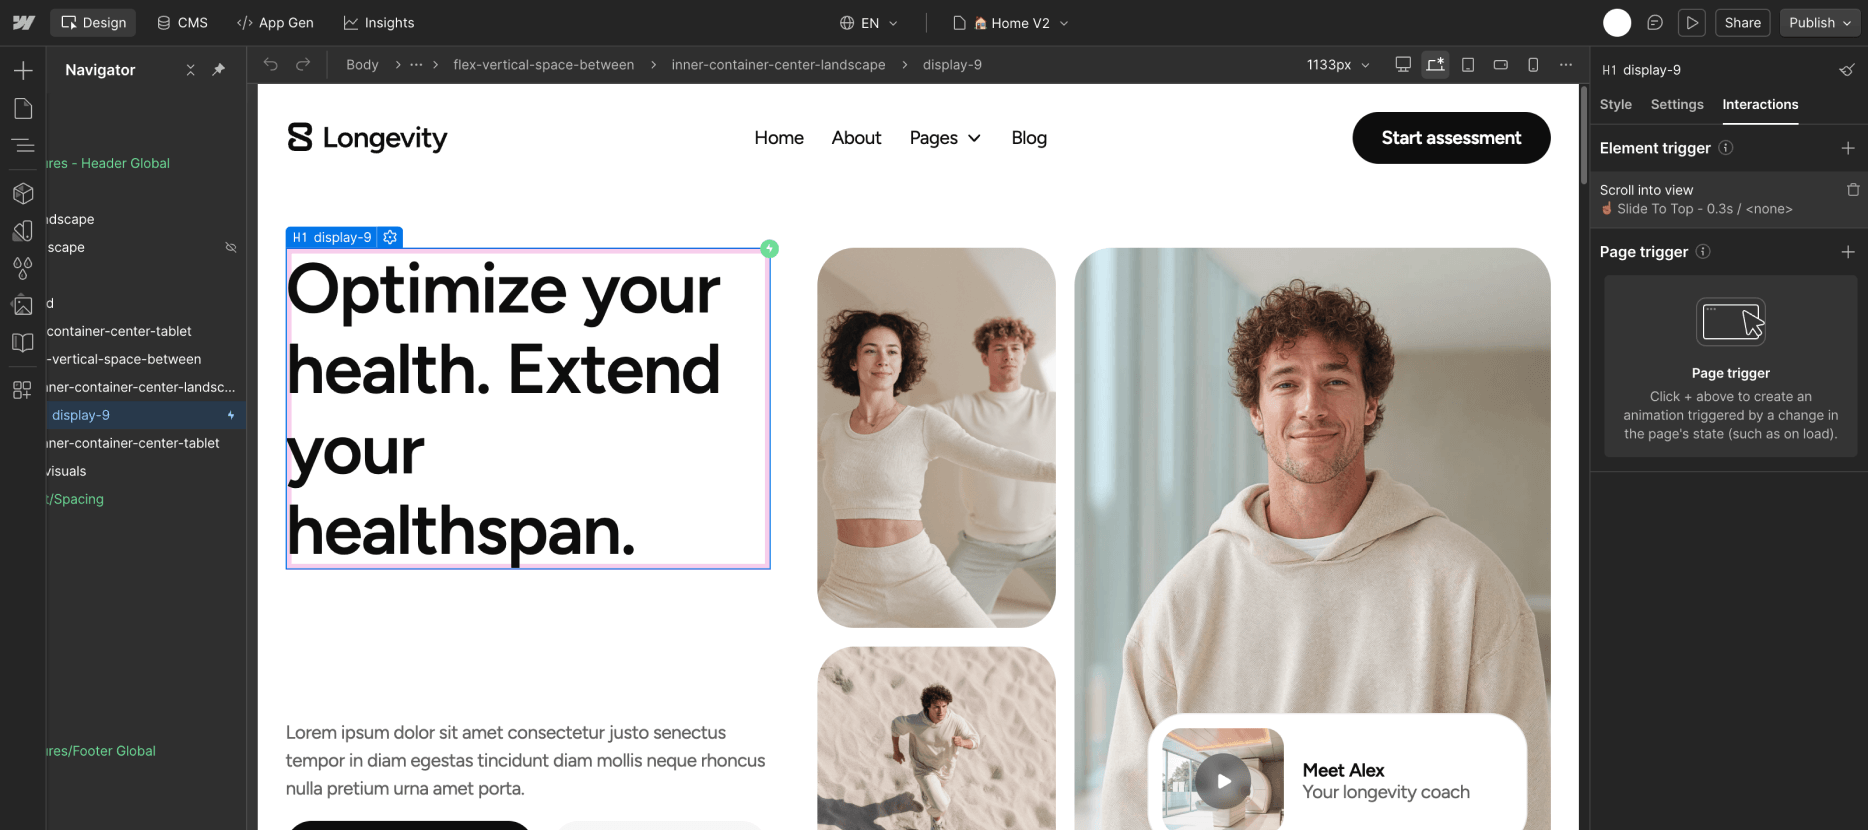Screen dimensions: 1868x830
Task: Open the Add elements panel
Action: point(23,70)
